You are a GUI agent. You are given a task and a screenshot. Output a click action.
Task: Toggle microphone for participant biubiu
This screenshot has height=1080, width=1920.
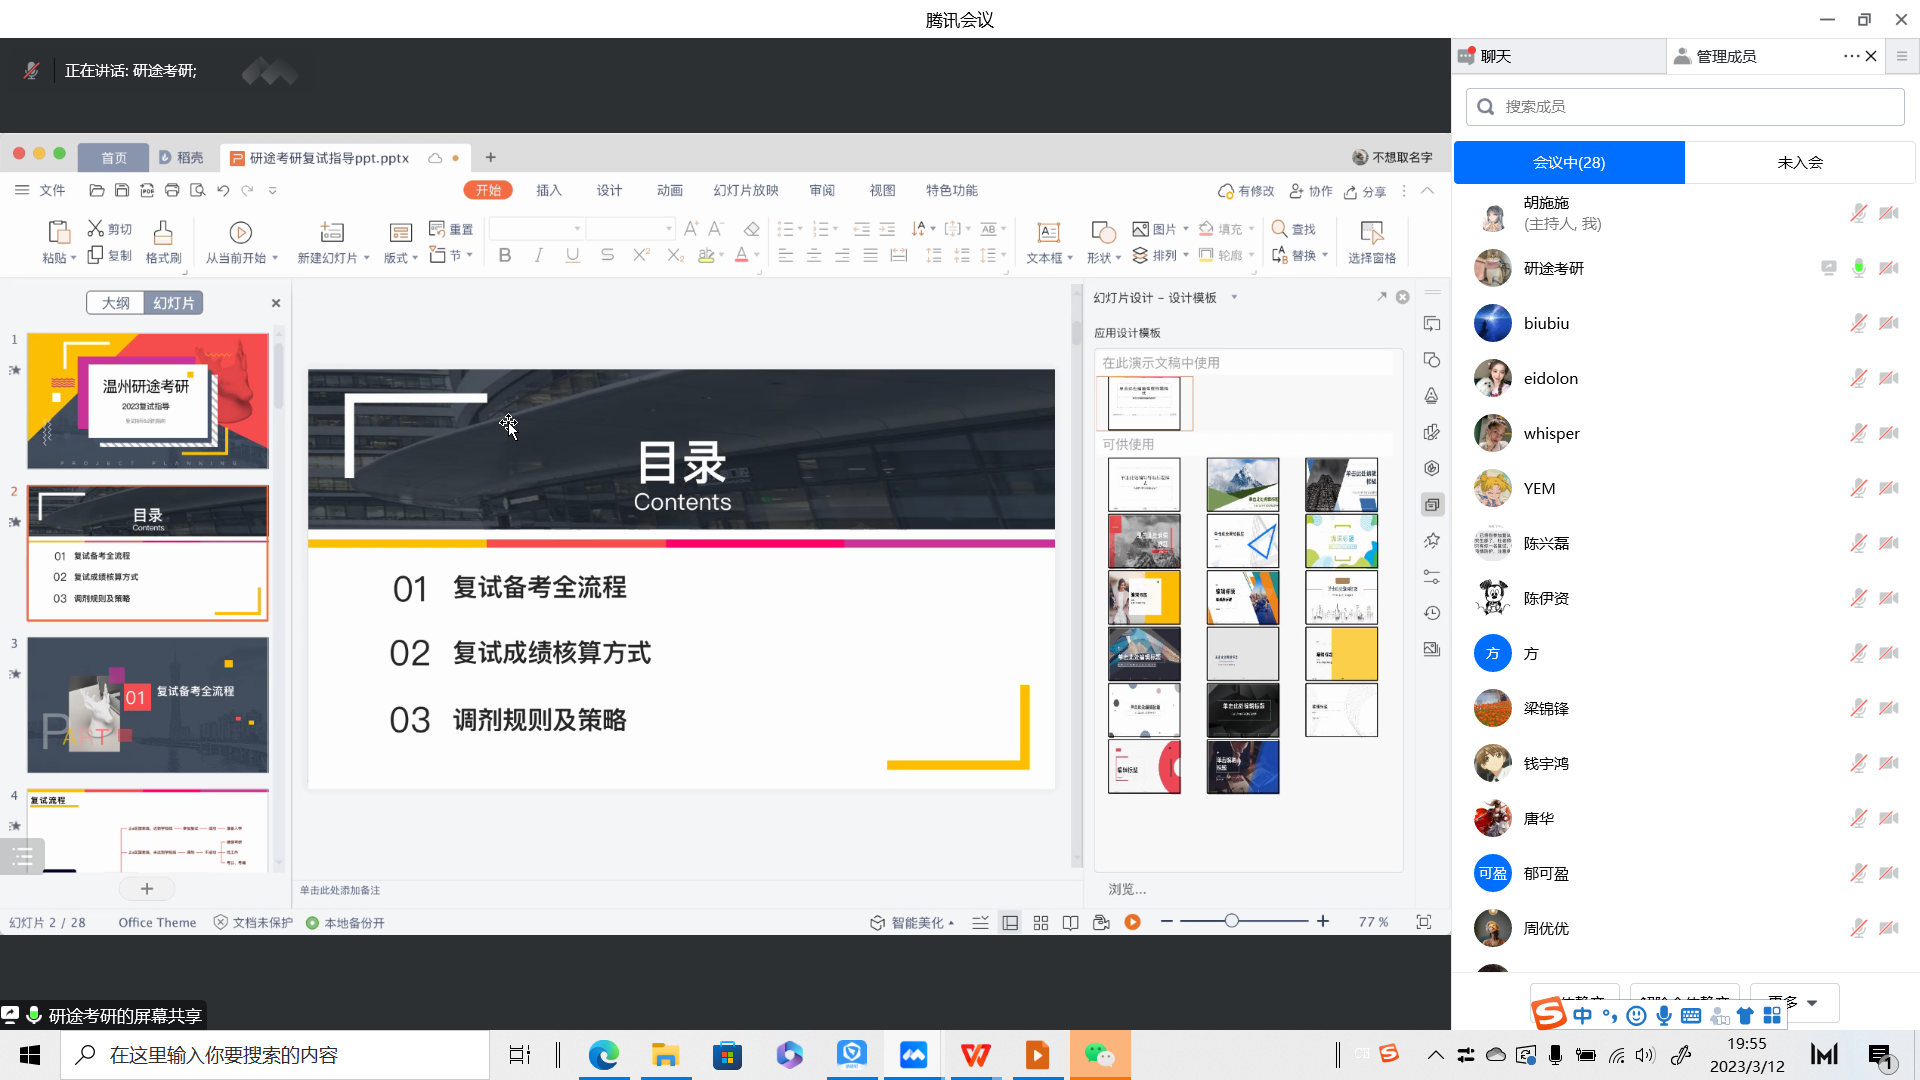(x=1858, y=323)
